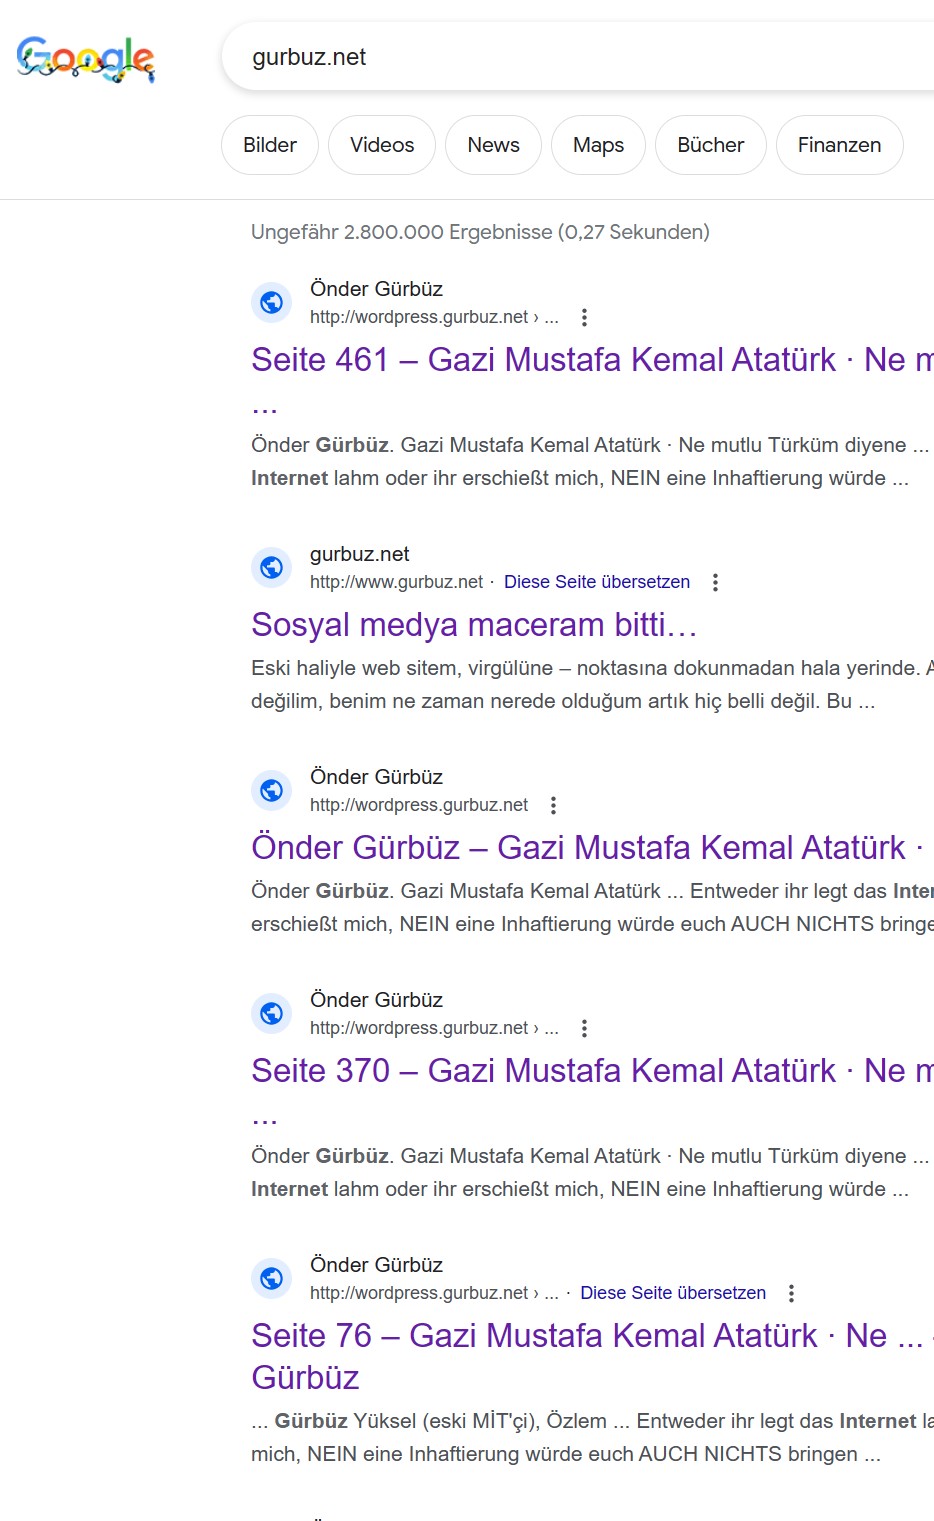934x1521 pixels.
Task: Click the 'gurbuz.net' site name above Sosyal medya
Action: [x=360, y=554]
